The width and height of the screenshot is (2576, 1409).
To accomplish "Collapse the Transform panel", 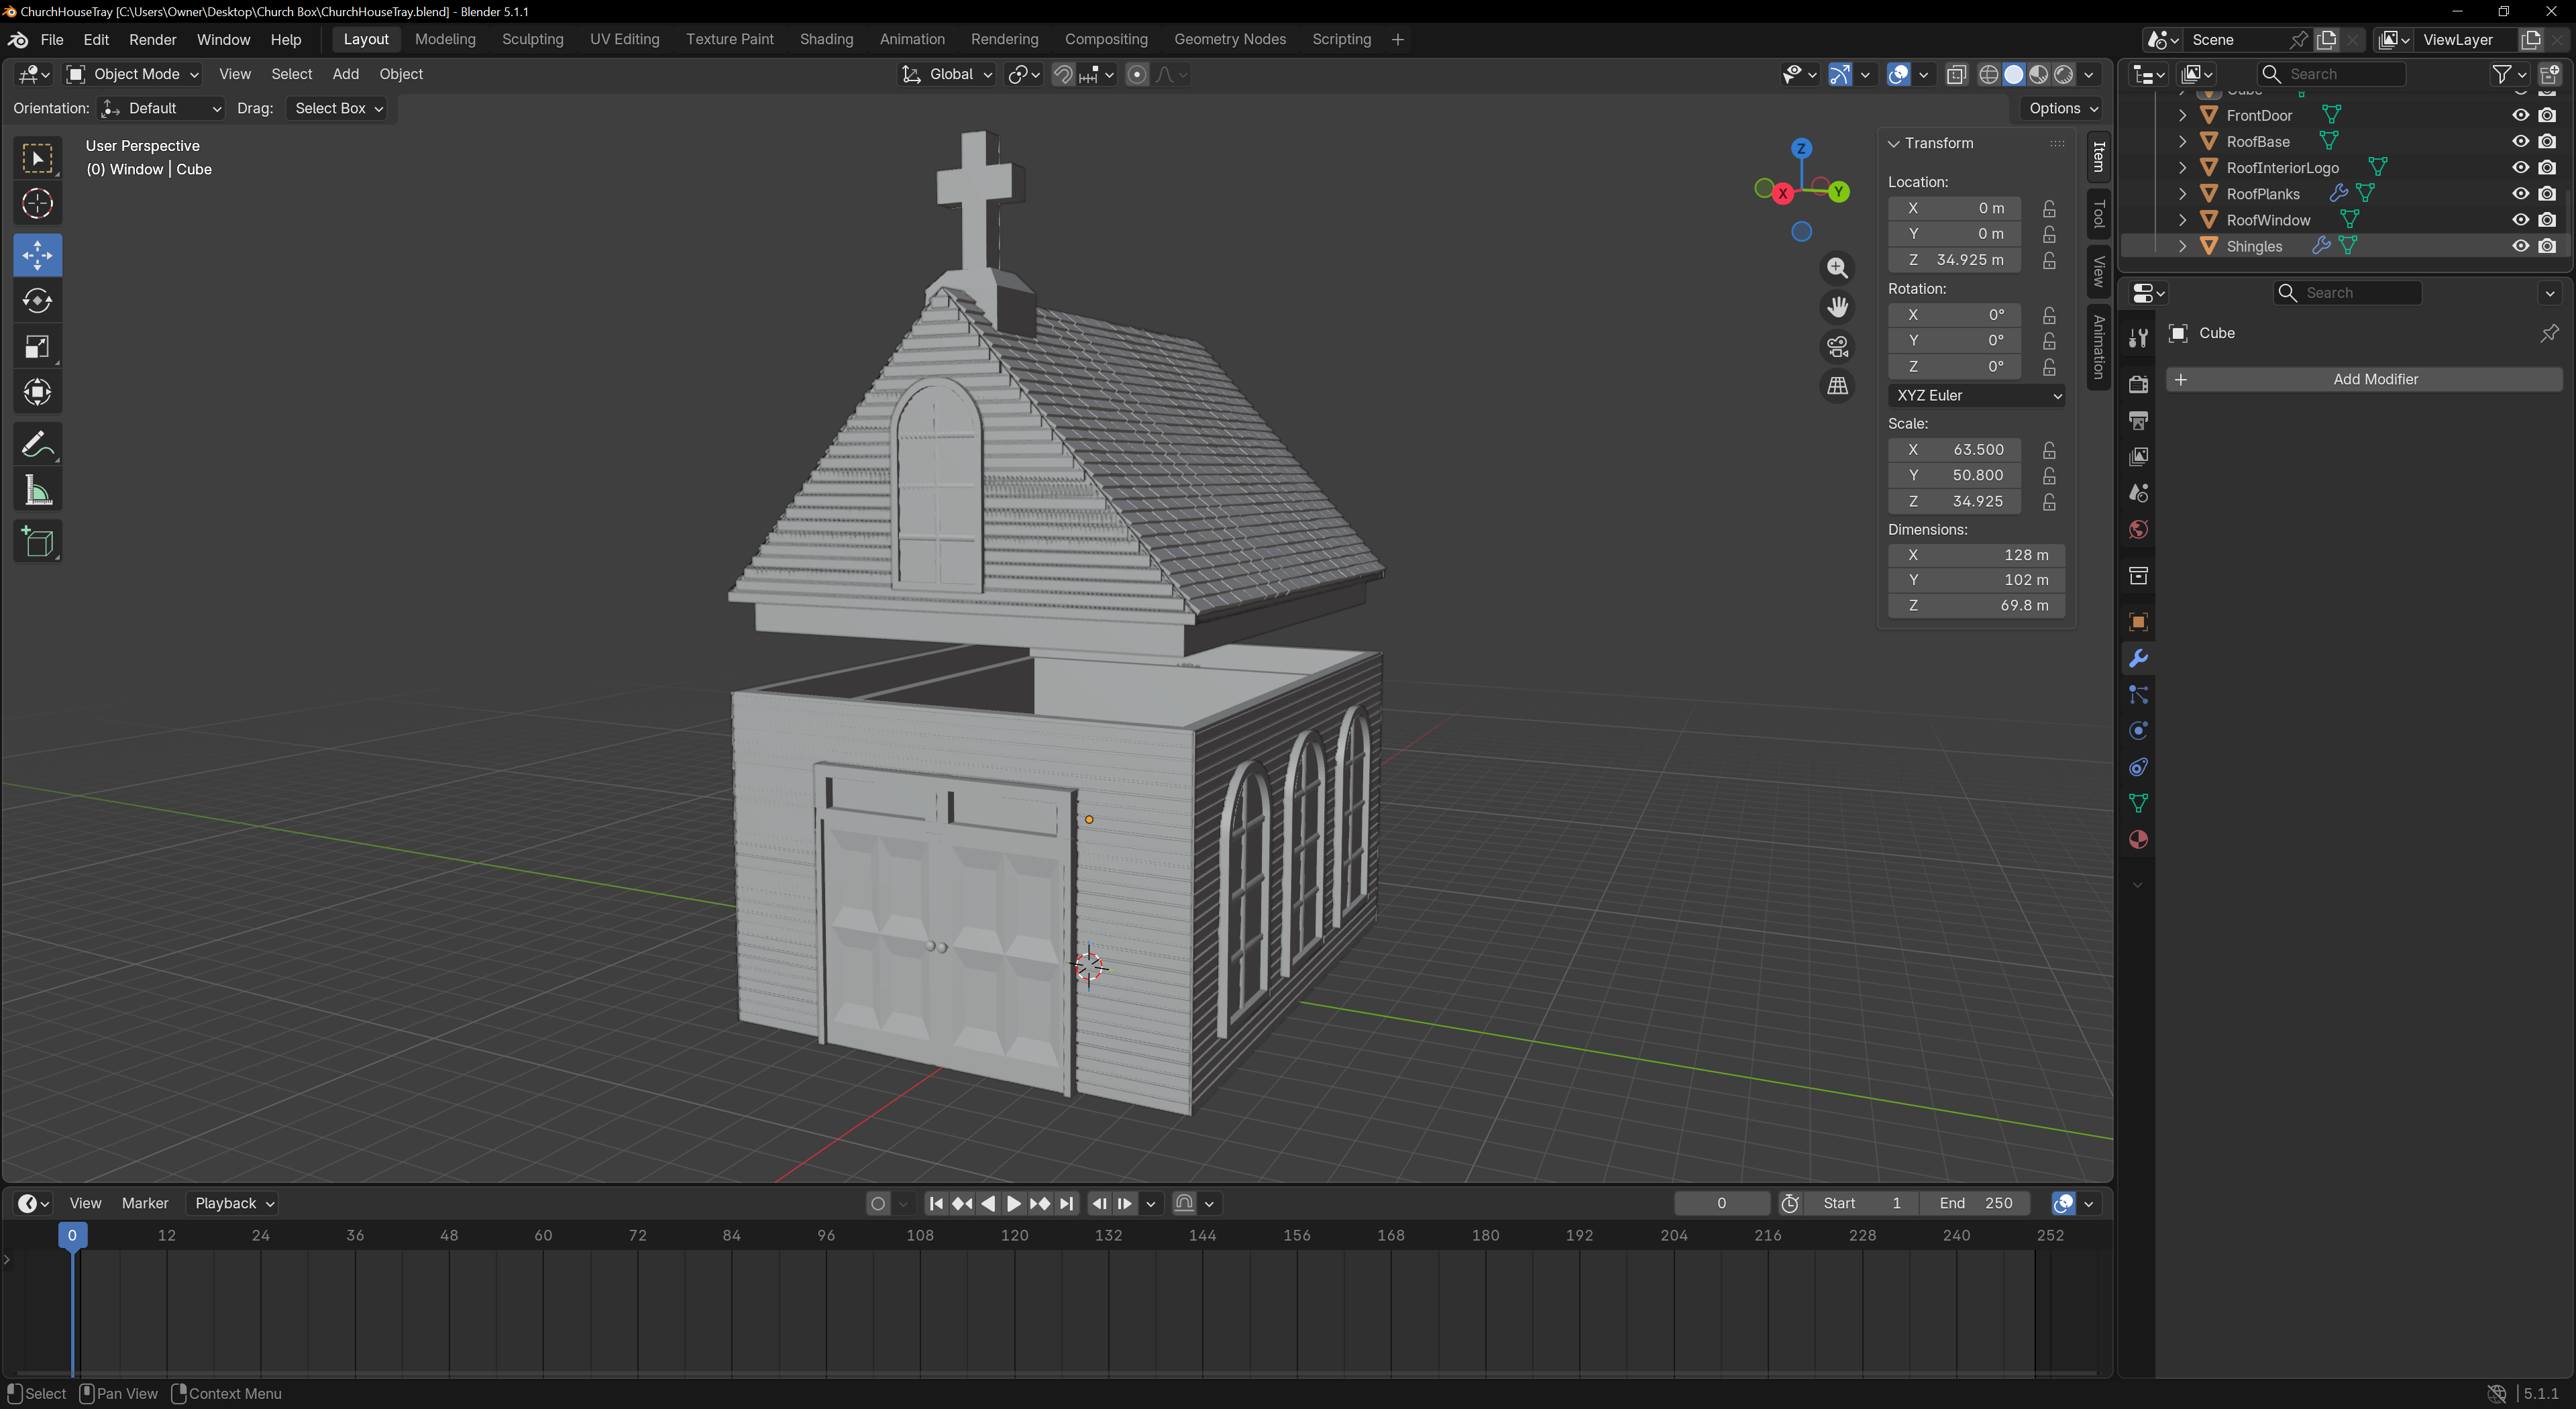I will click(x=1893, y=143).
